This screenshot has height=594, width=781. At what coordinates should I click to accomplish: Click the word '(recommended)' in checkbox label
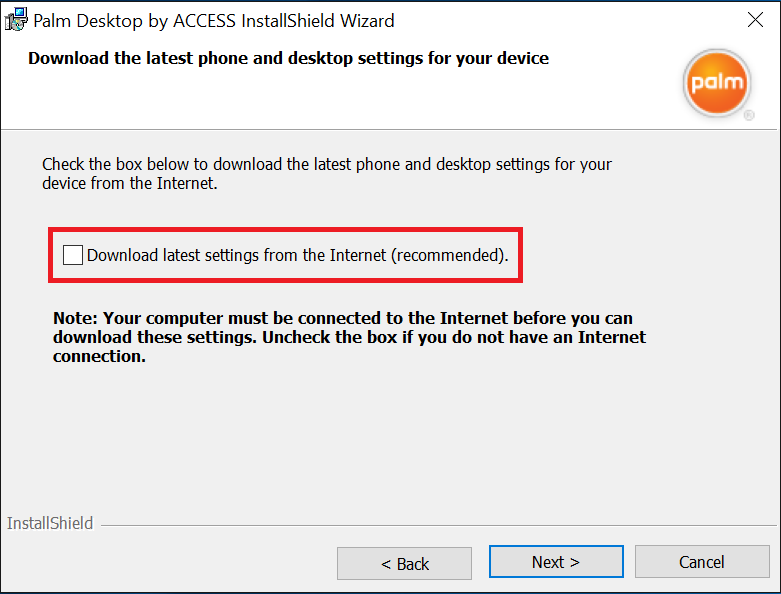coord(447,255)
